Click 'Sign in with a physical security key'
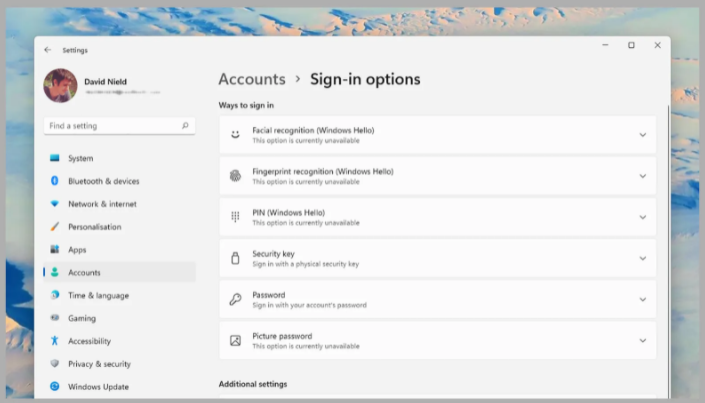Image resolution: width=705 pixels, height=403 pixels. coord(305,264)
